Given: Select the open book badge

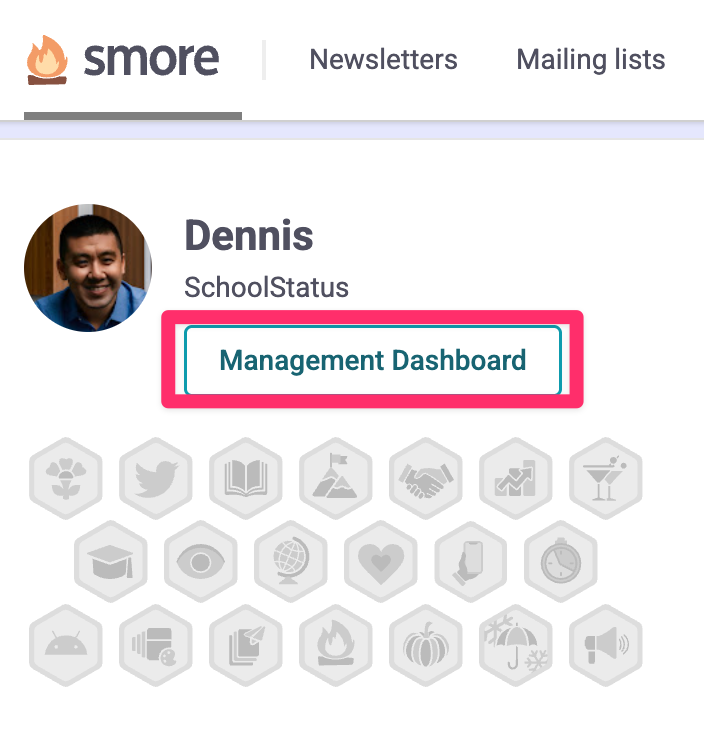Looking at the screenshot, I should pos(245,478).
